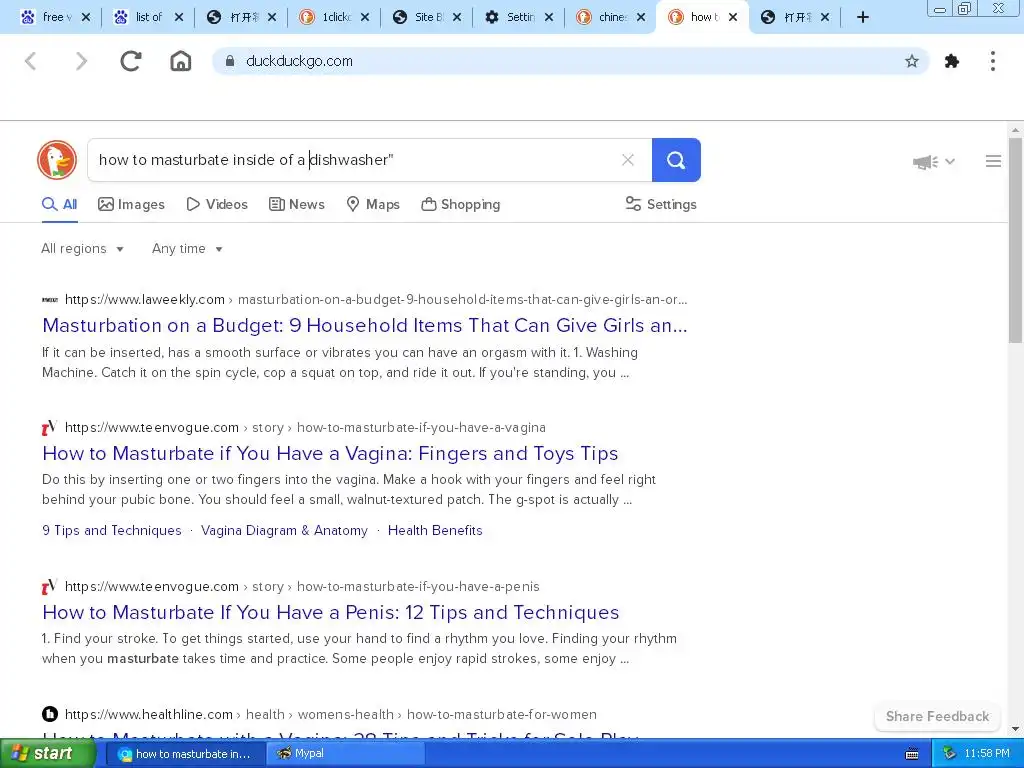Click the browser forward arrow
Viewport: 1024px width, 768px height.
[81, 61]
